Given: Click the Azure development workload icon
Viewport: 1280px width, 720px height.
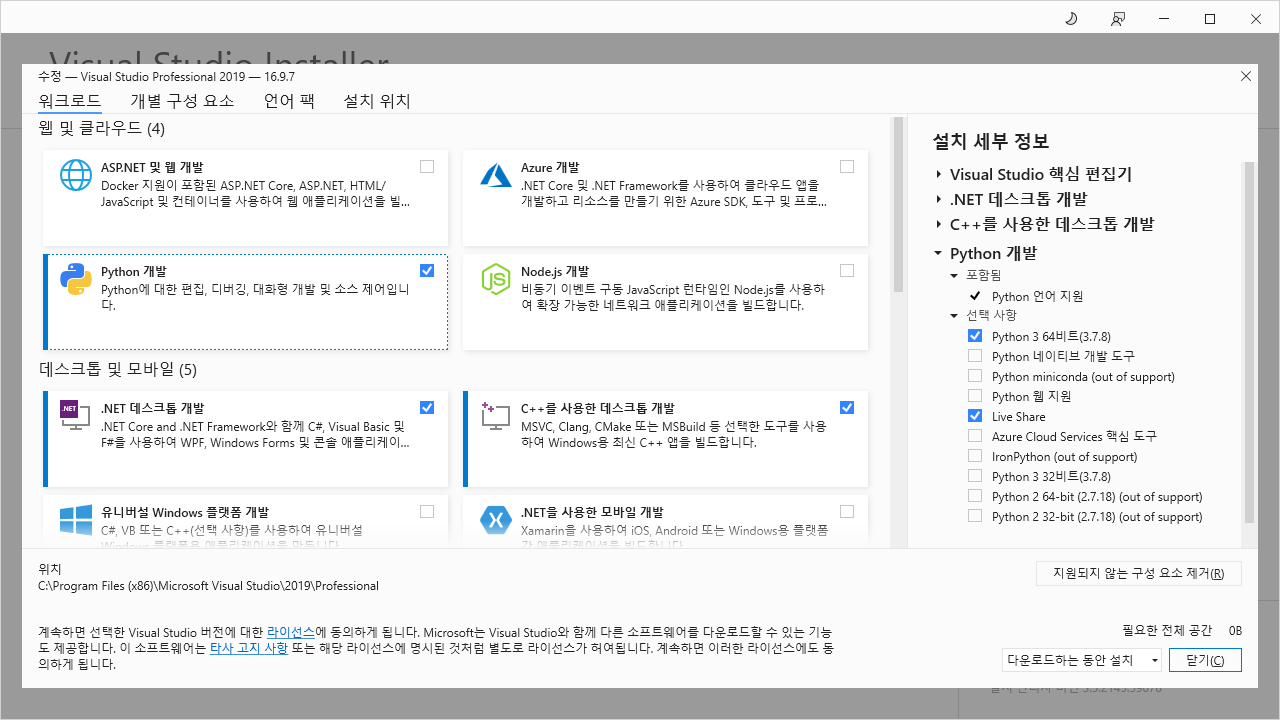Looking at the screenshot, I should pyautogui.click(x=496, y=176).
